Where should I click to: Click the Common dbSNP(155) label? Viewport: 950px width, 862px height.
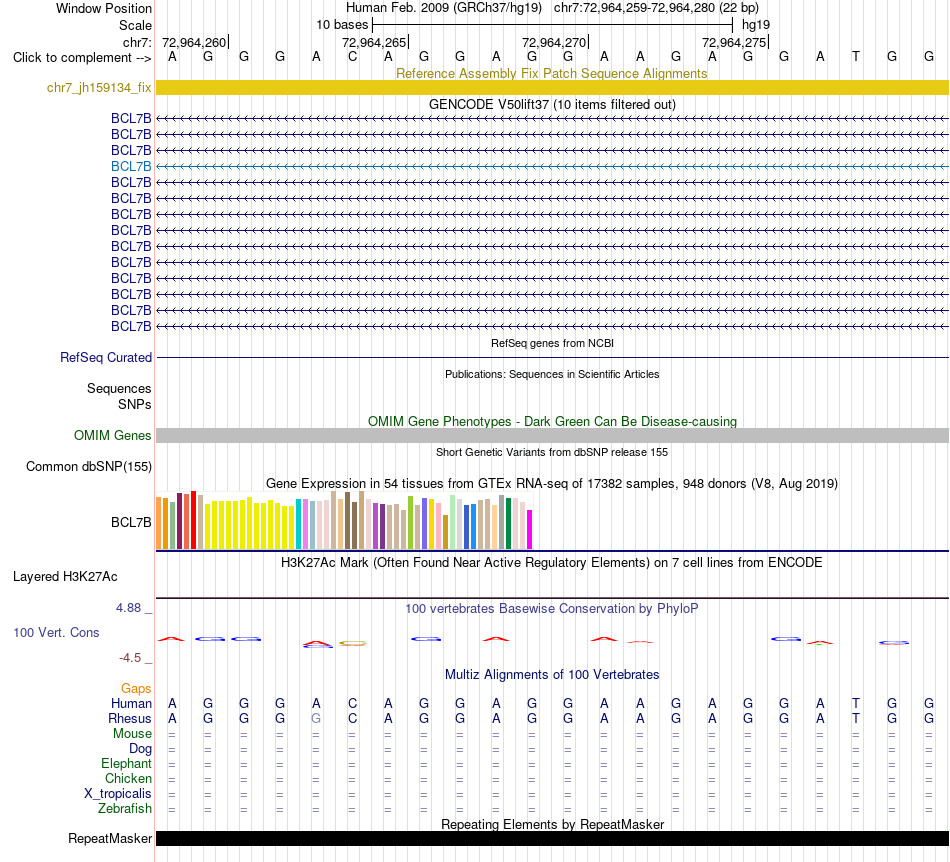pyautogui.click(x=88, y=466)
